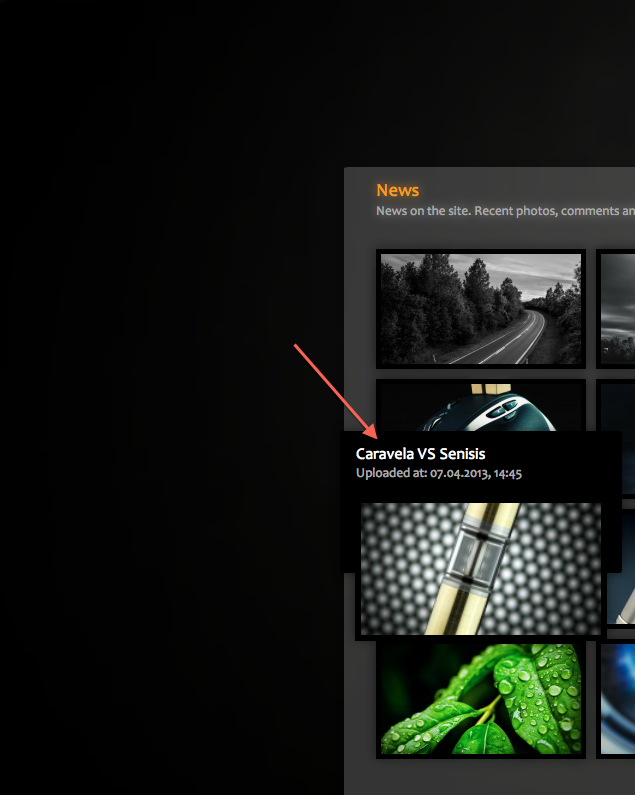The width and height of the screenshot is (635, 795).
Task: Click the orange 'News' heading
Action: (398, 190)
